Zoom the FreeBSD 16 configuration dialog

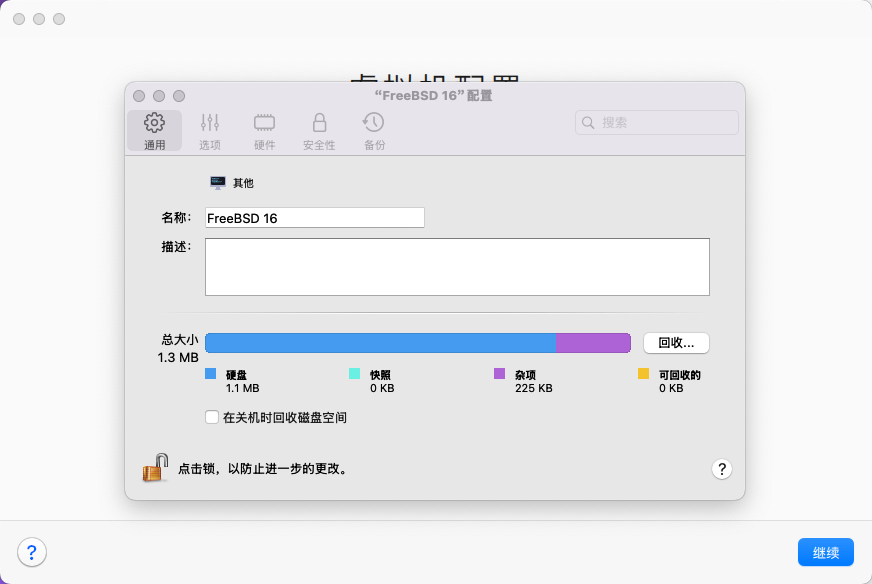tap(179, 96)
